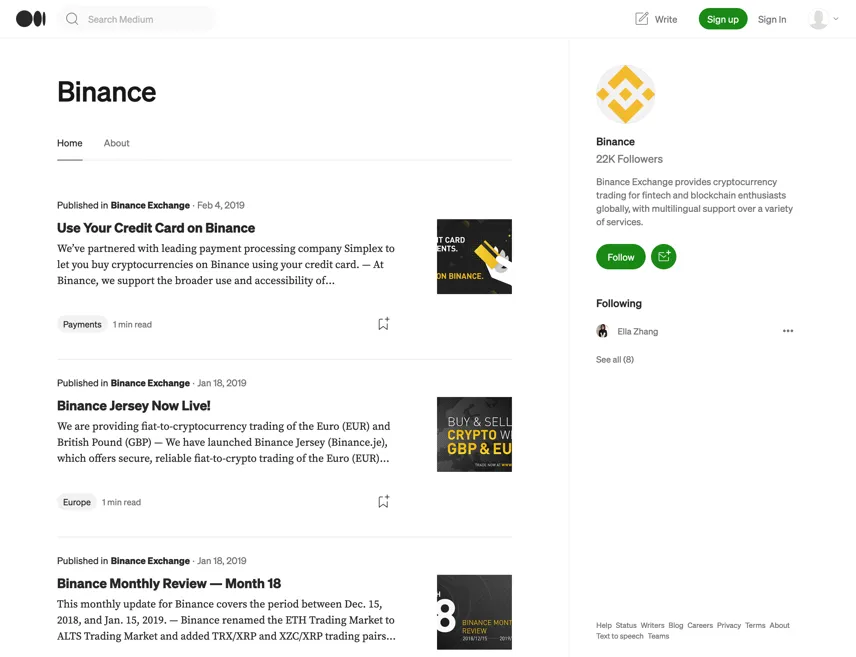Open the 22K Followers list
This screenshot has height=657, width=856.
tap(629, 159)
